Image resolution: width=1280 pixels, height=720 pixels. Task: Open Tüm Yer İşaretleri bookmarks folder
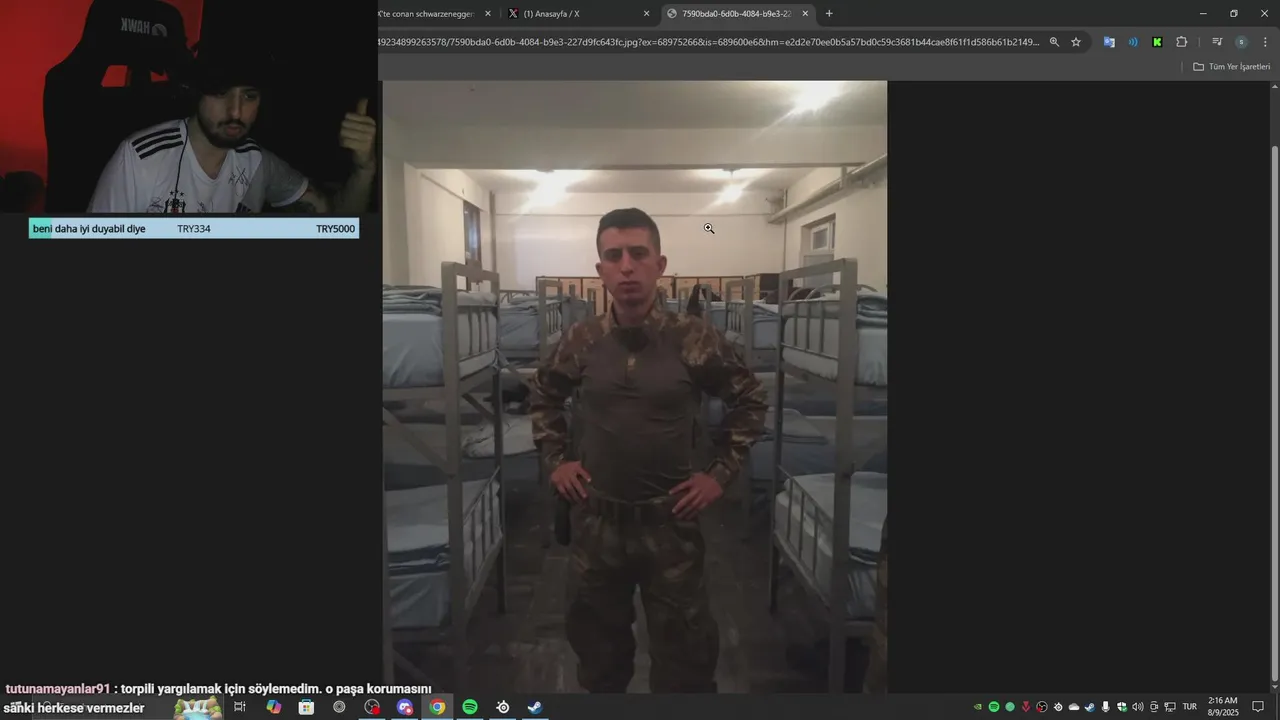[x=1231, y=66]
